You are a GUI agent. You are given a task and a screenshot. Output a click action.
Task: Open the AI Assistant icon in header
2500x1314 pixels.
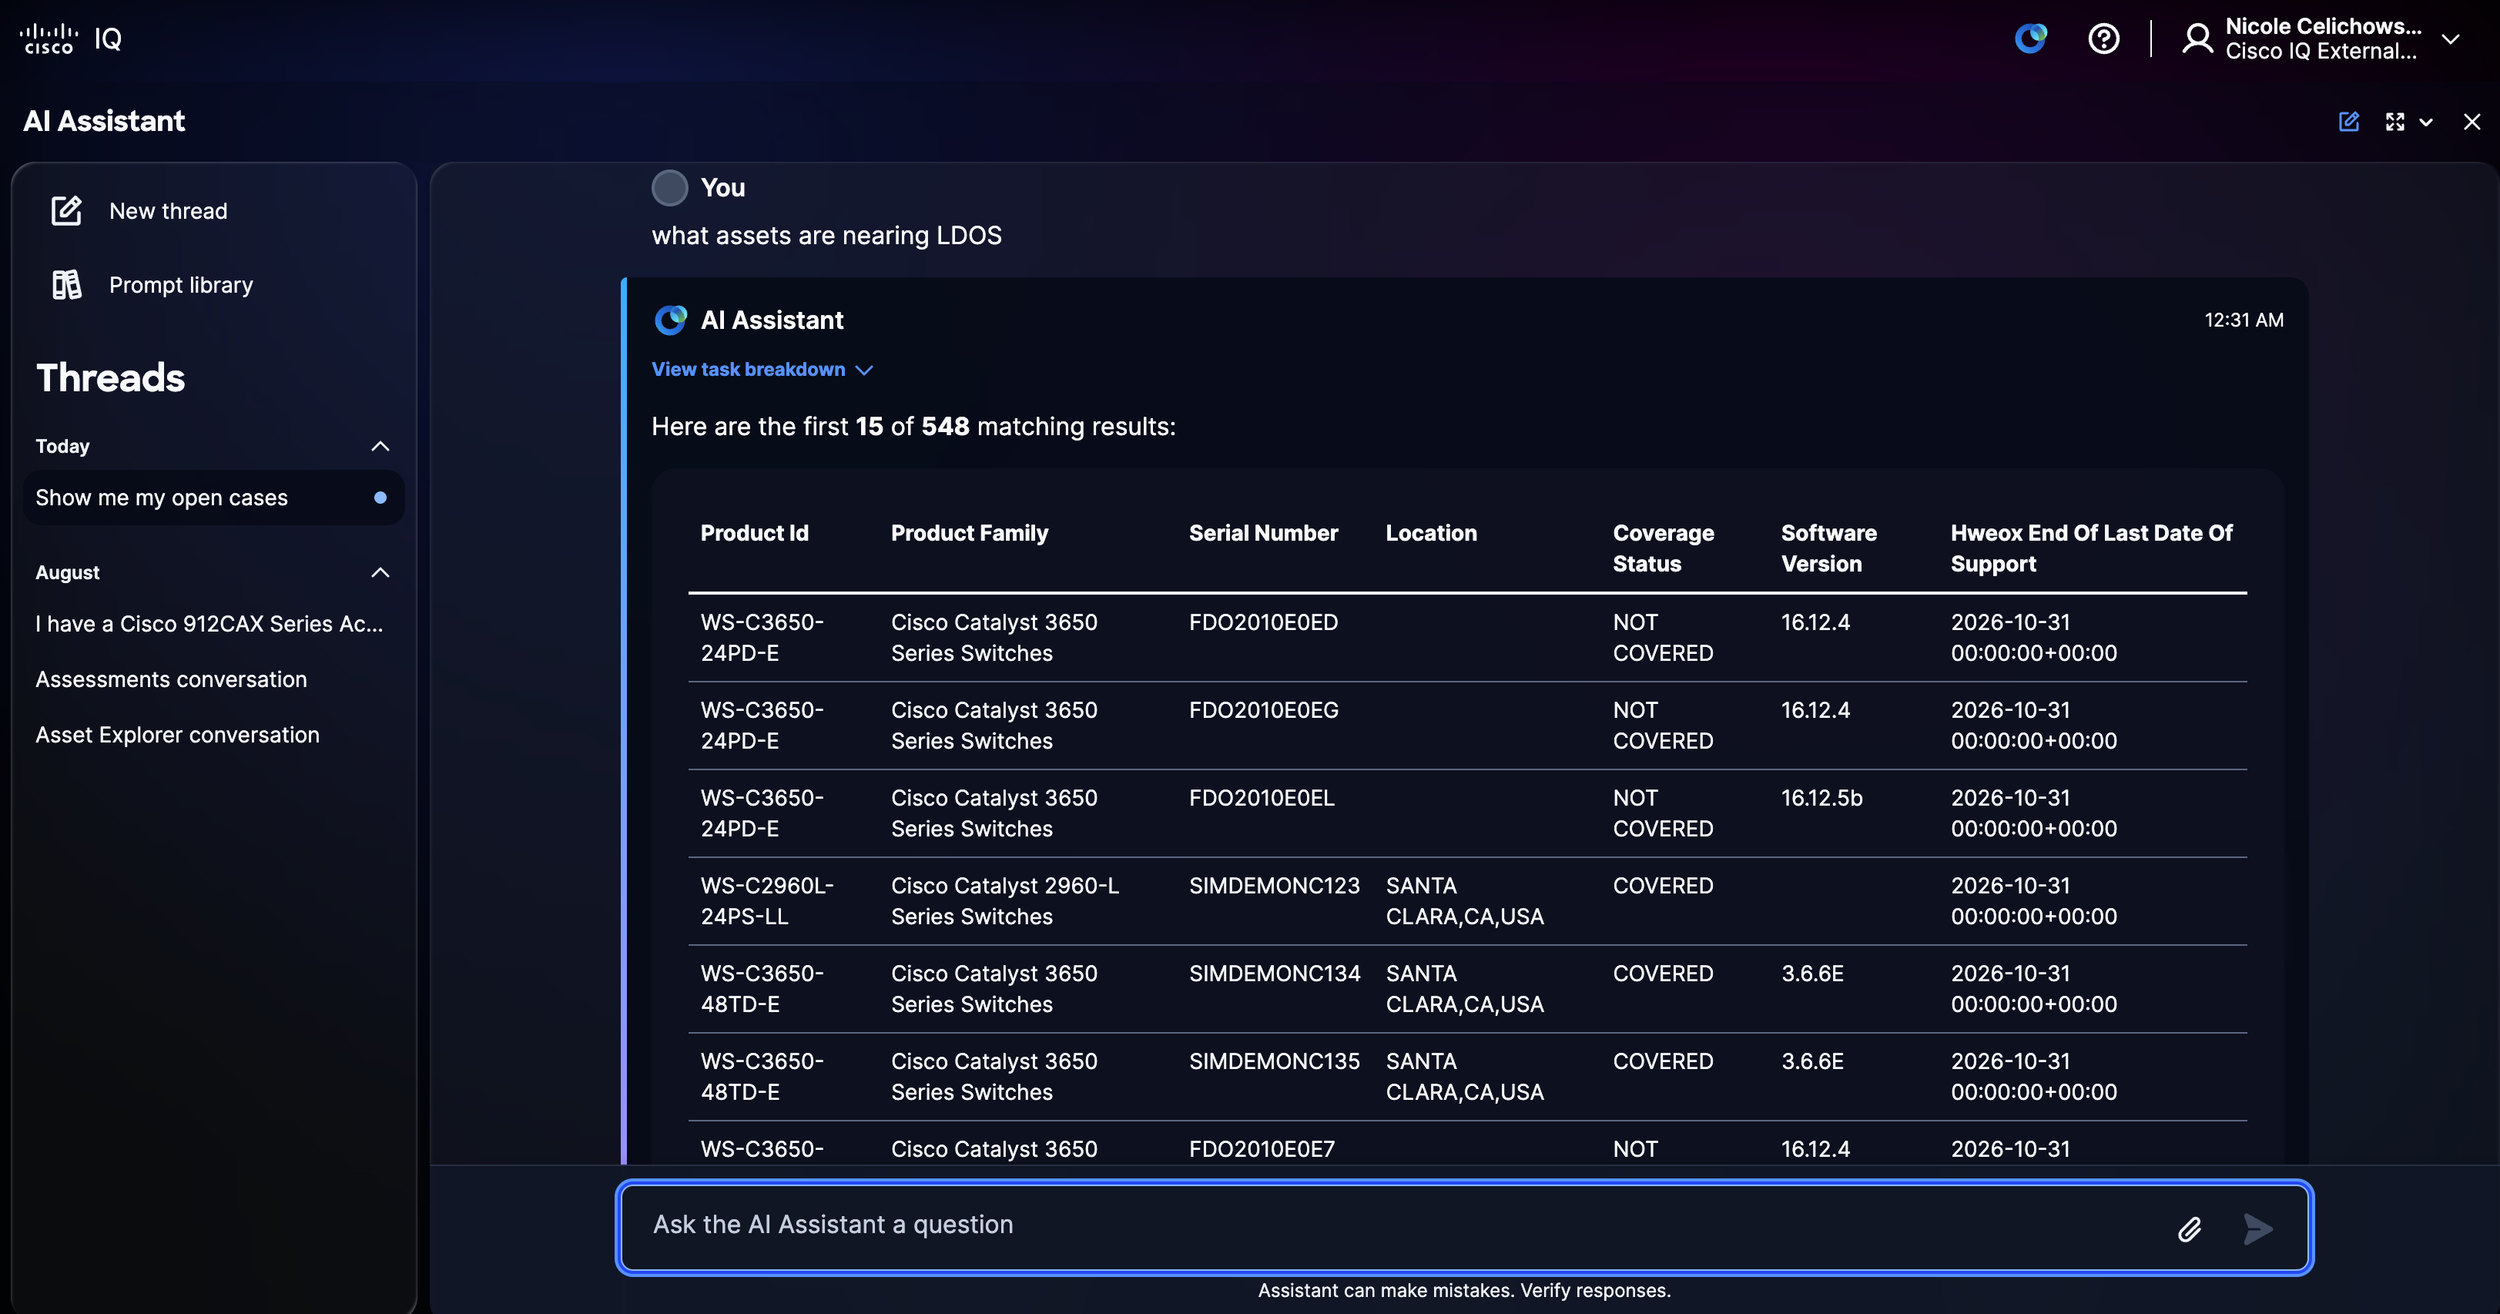click(x=2030, y=39)
